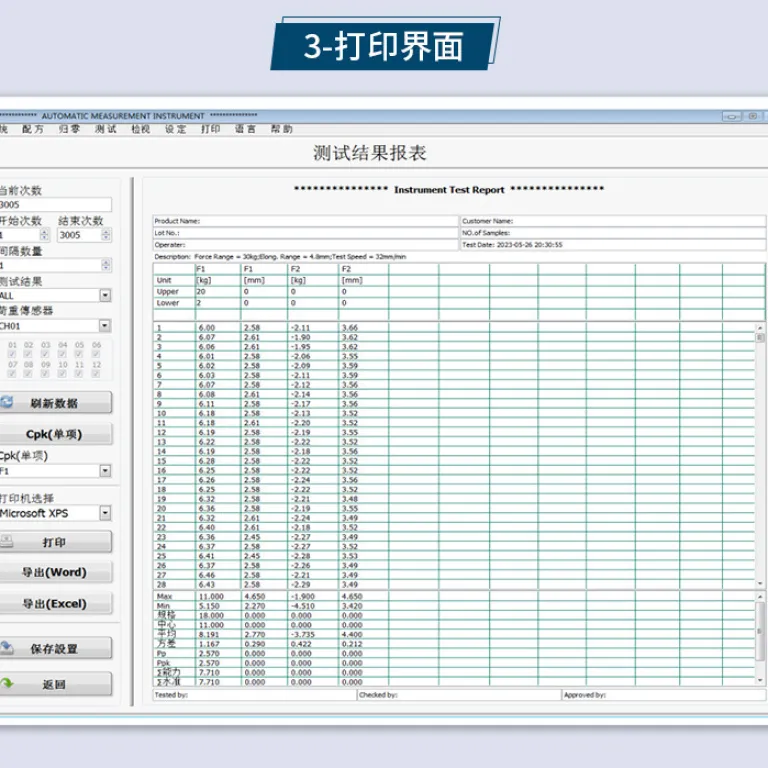Click the green return arrow icon
The width and height of the screenshot is (768, 768).
(7, 683)
